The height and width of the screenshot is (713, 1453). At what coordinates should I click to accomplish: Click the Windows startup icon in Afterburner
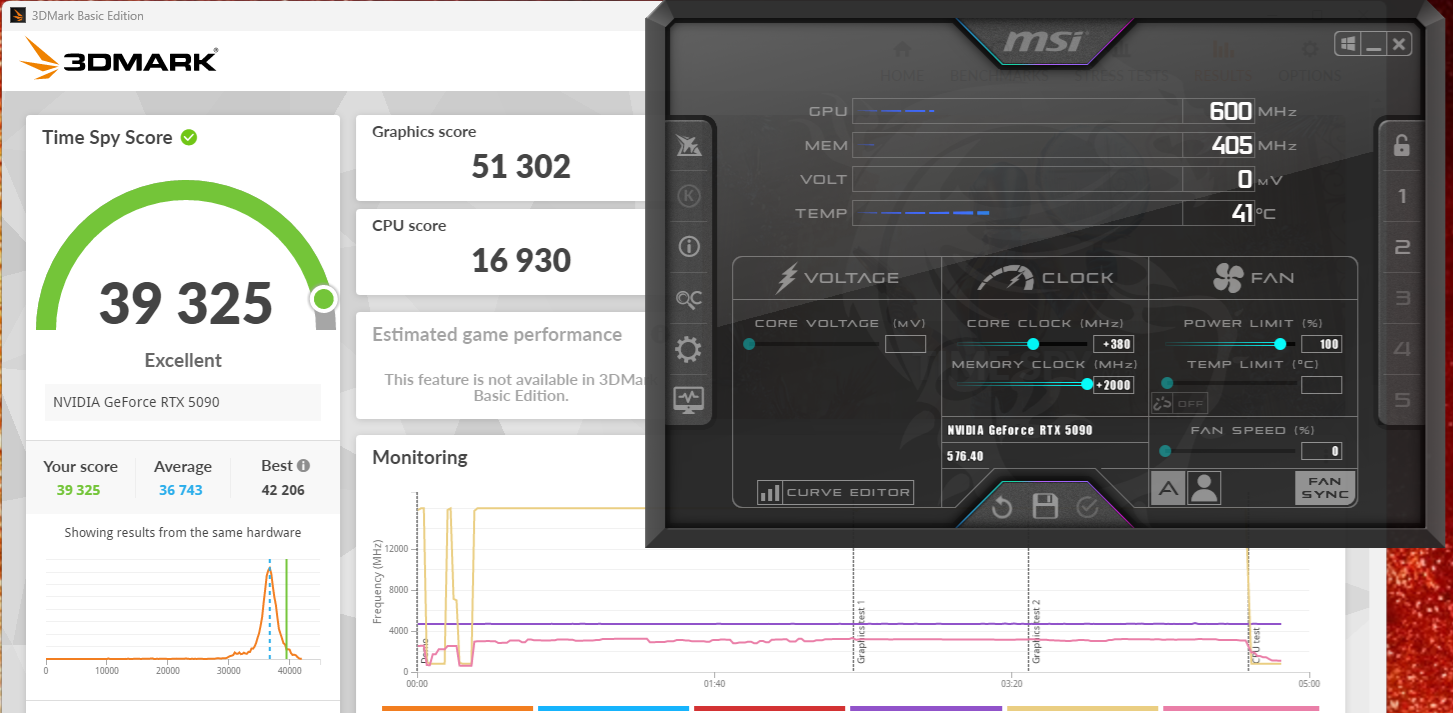(1347, 44)
